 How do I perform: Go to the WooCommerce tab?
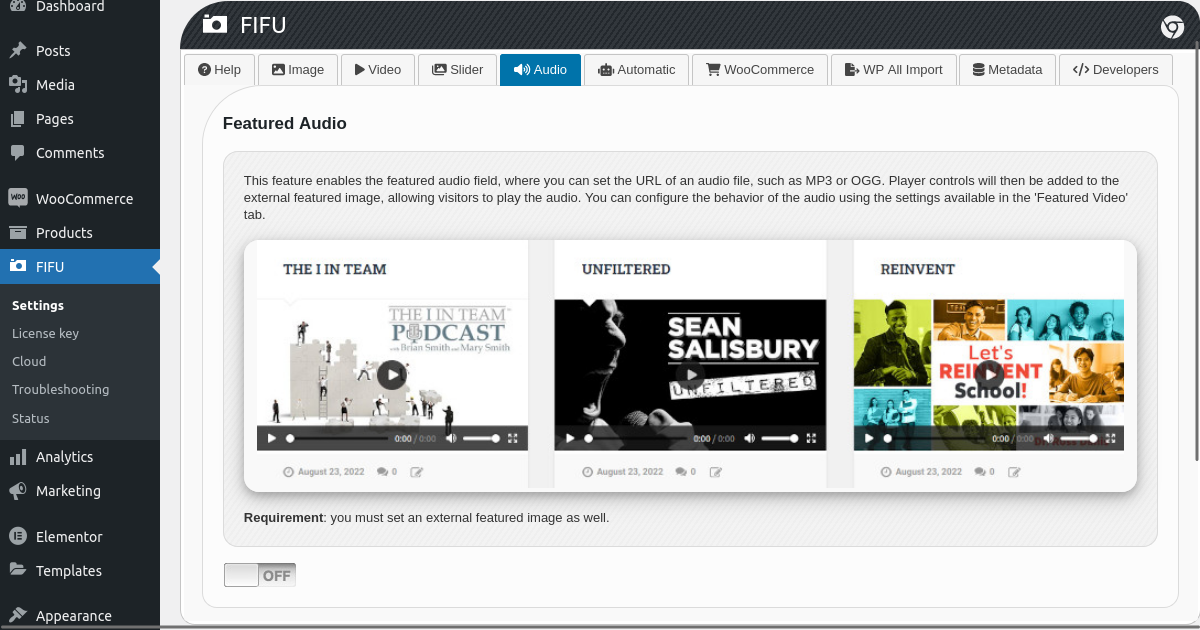tap(760, 70)
